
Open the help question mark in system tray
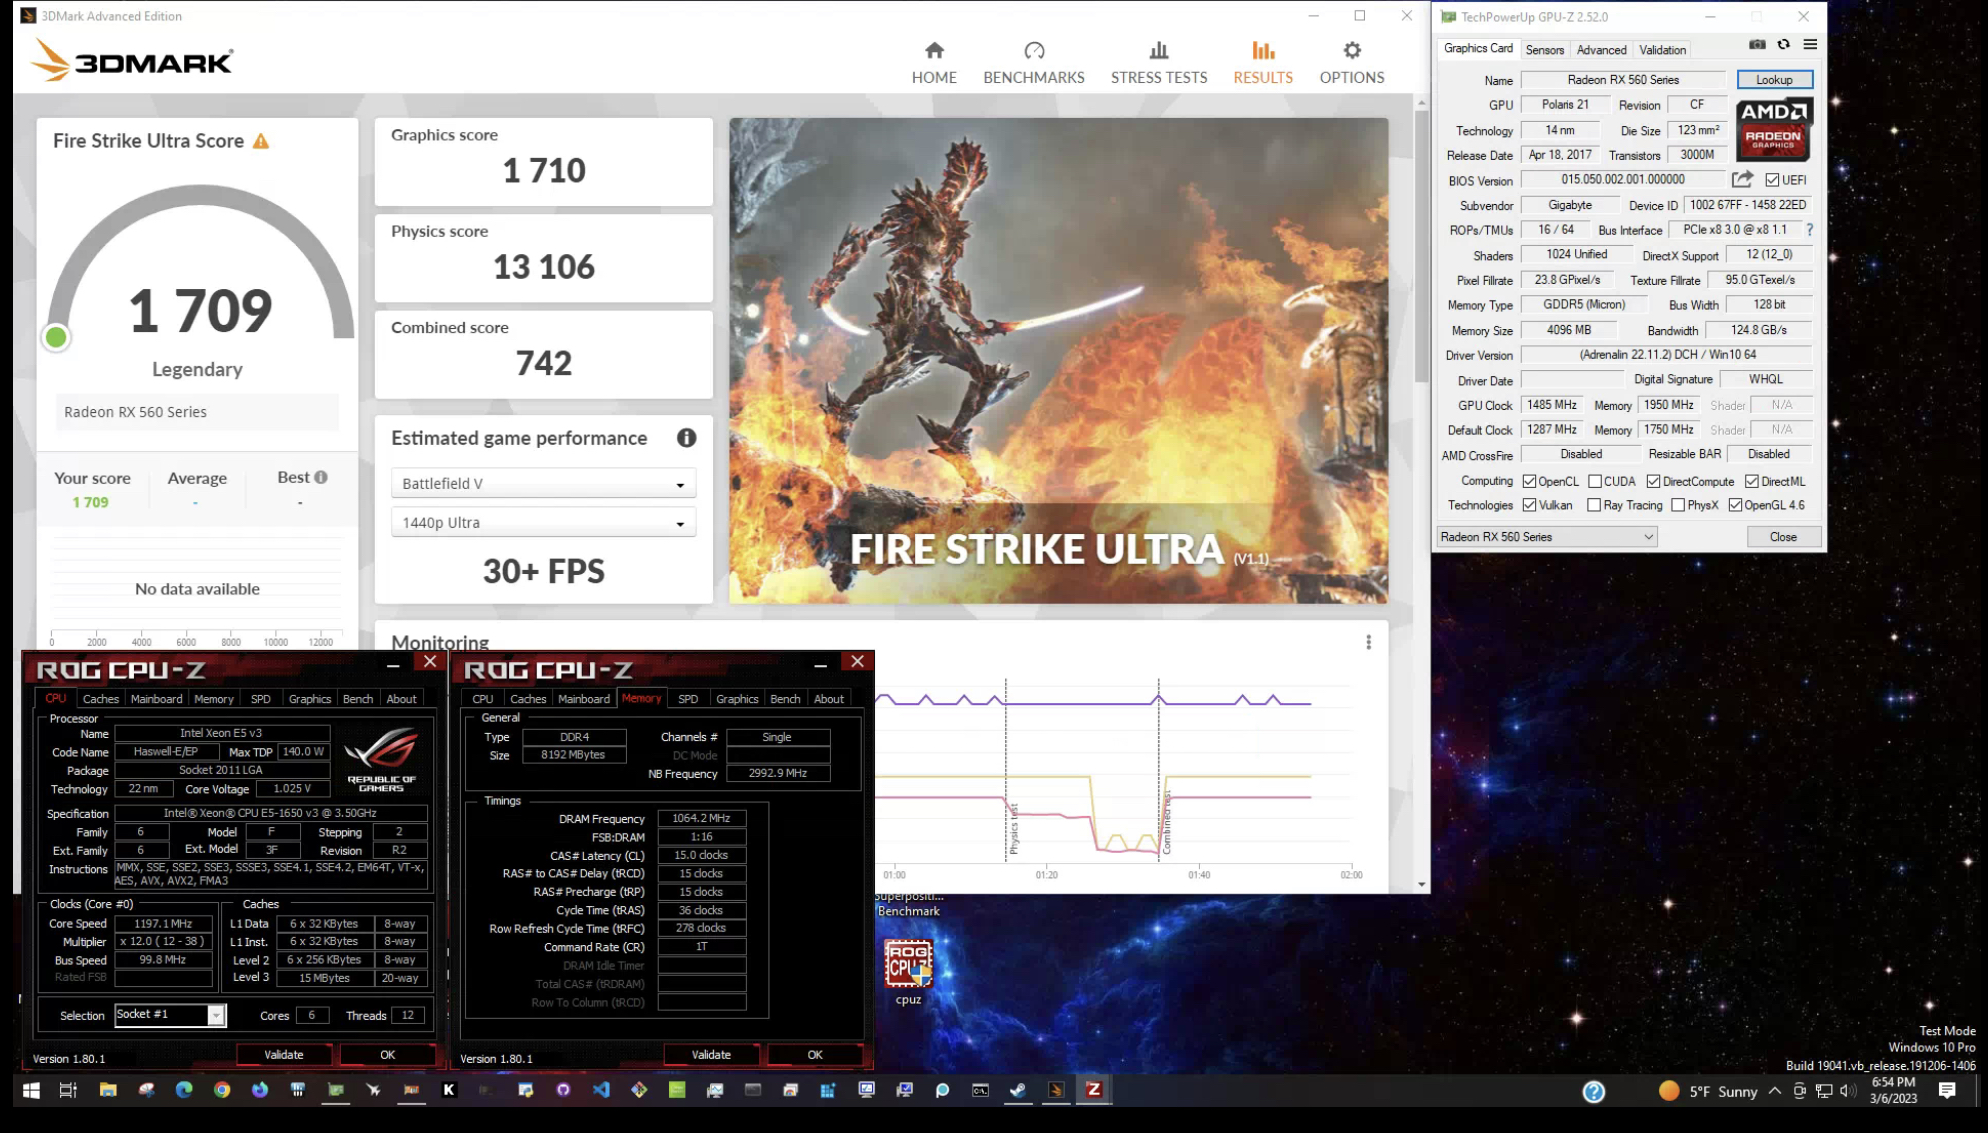[1594, 1092]
